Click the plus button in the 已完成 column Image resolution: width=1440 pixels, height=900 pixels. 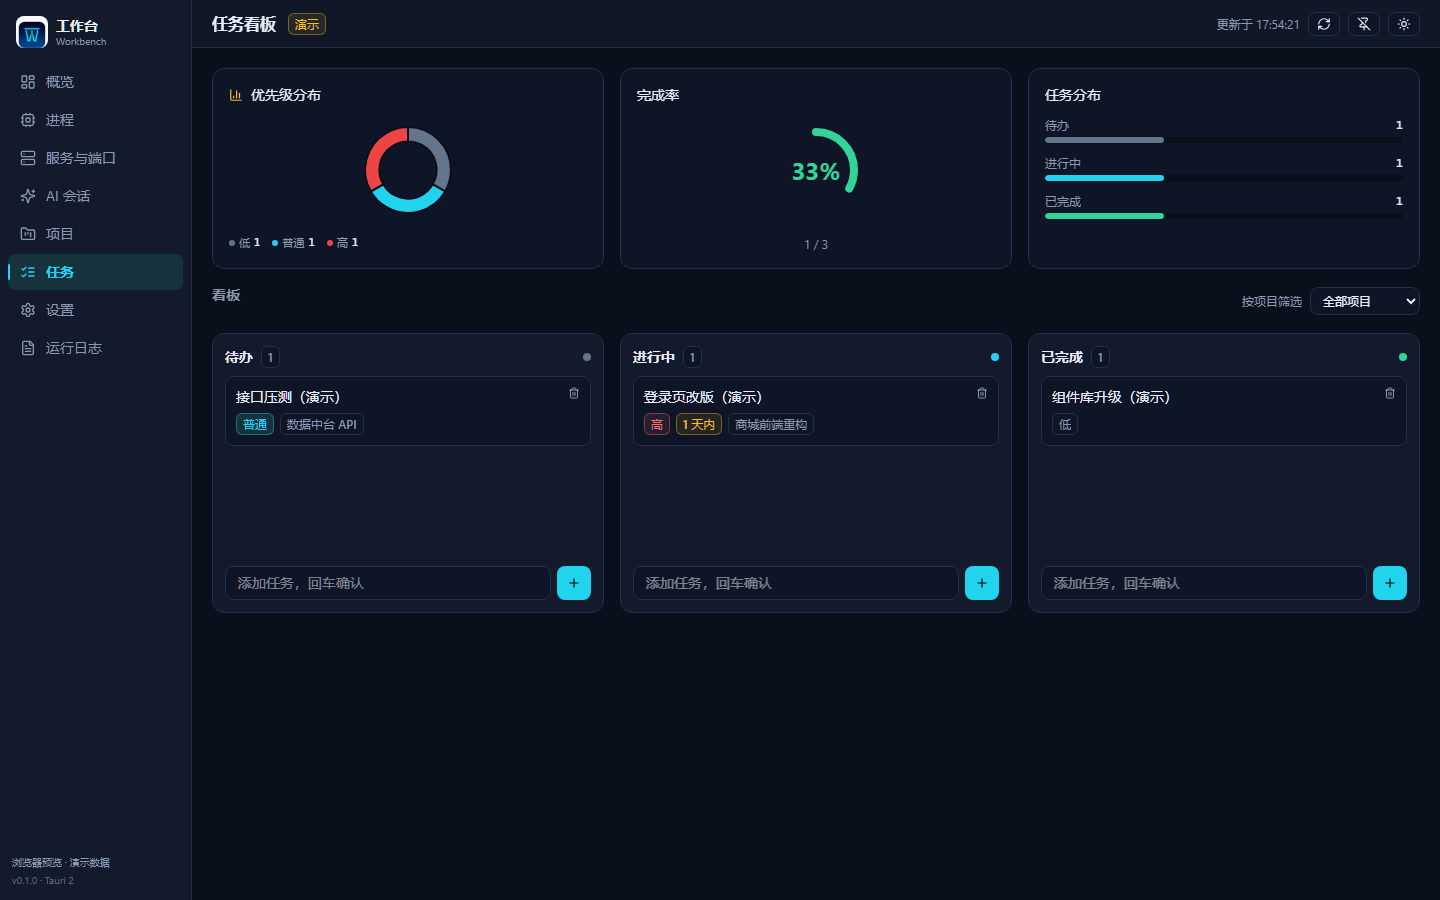coord(1390,583)
